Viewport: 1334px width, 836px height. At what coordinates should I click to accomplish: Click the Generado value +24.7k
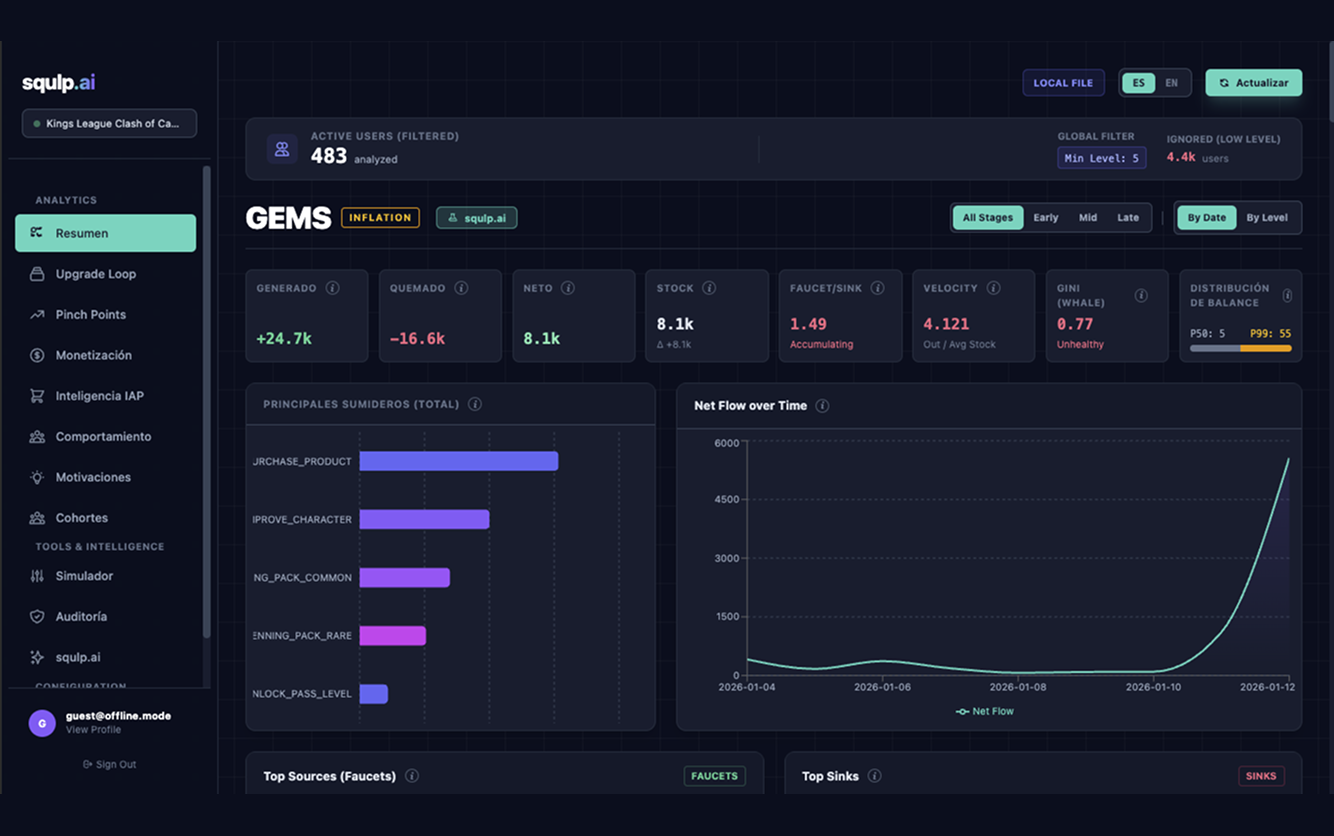[x=284, y=339]
